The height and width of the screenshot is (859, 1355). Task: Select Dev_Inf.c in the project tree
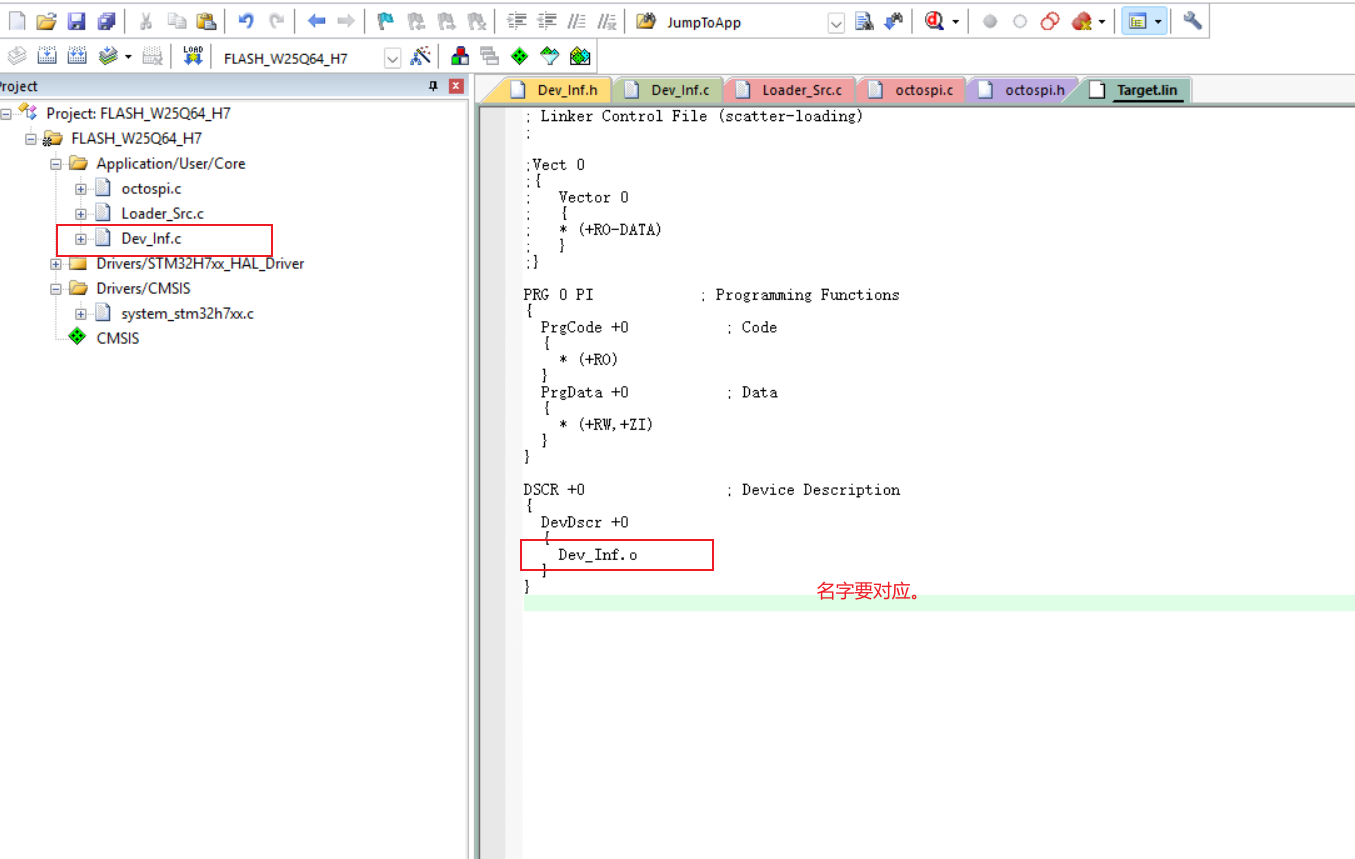click(151, 239)
